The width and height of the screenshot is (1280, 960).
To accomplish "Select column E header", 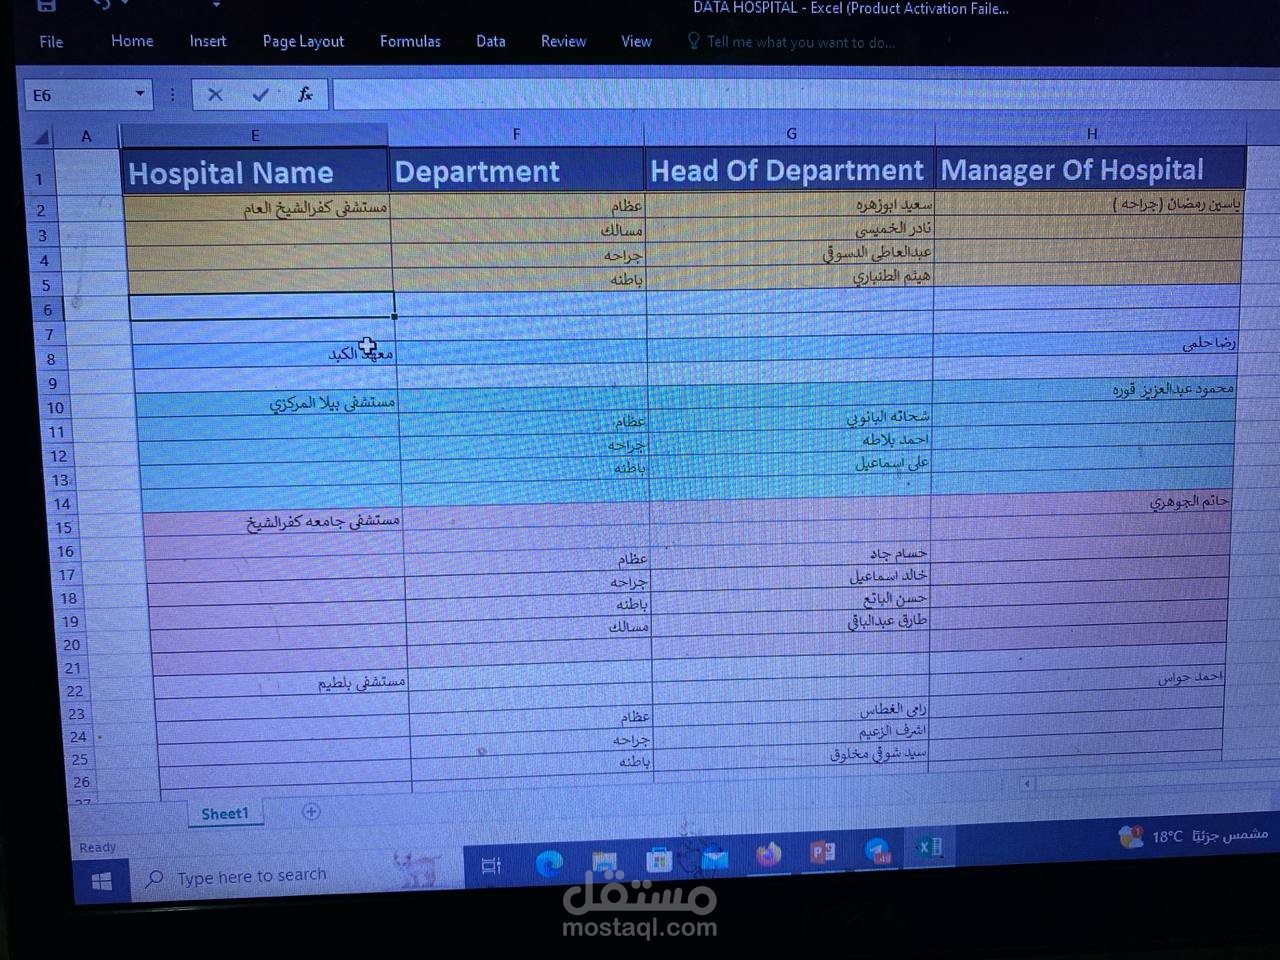I will click(x=255, y=135).
